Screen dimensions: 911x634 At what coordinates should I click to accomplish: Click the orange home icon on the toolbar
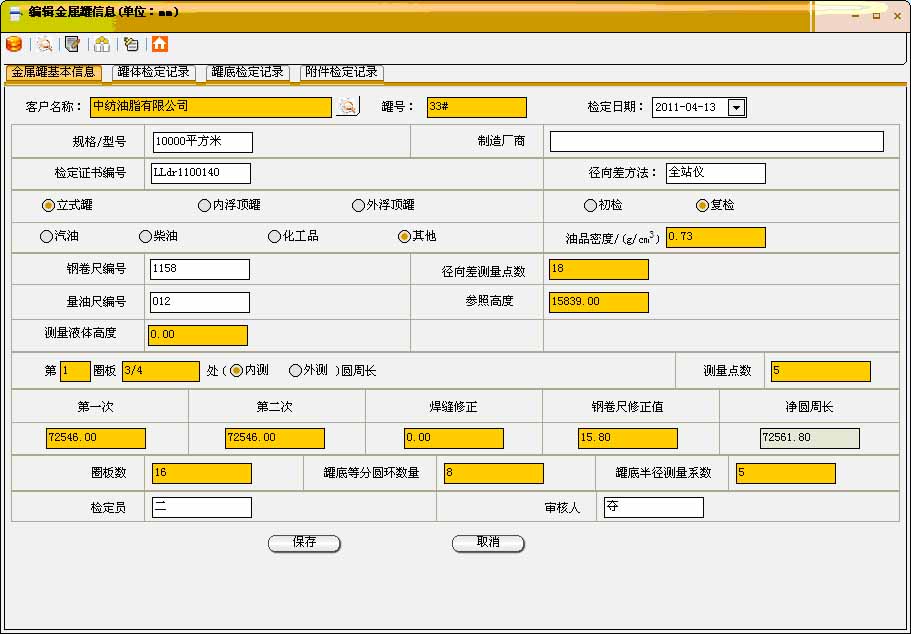click(x=160, y=44)
